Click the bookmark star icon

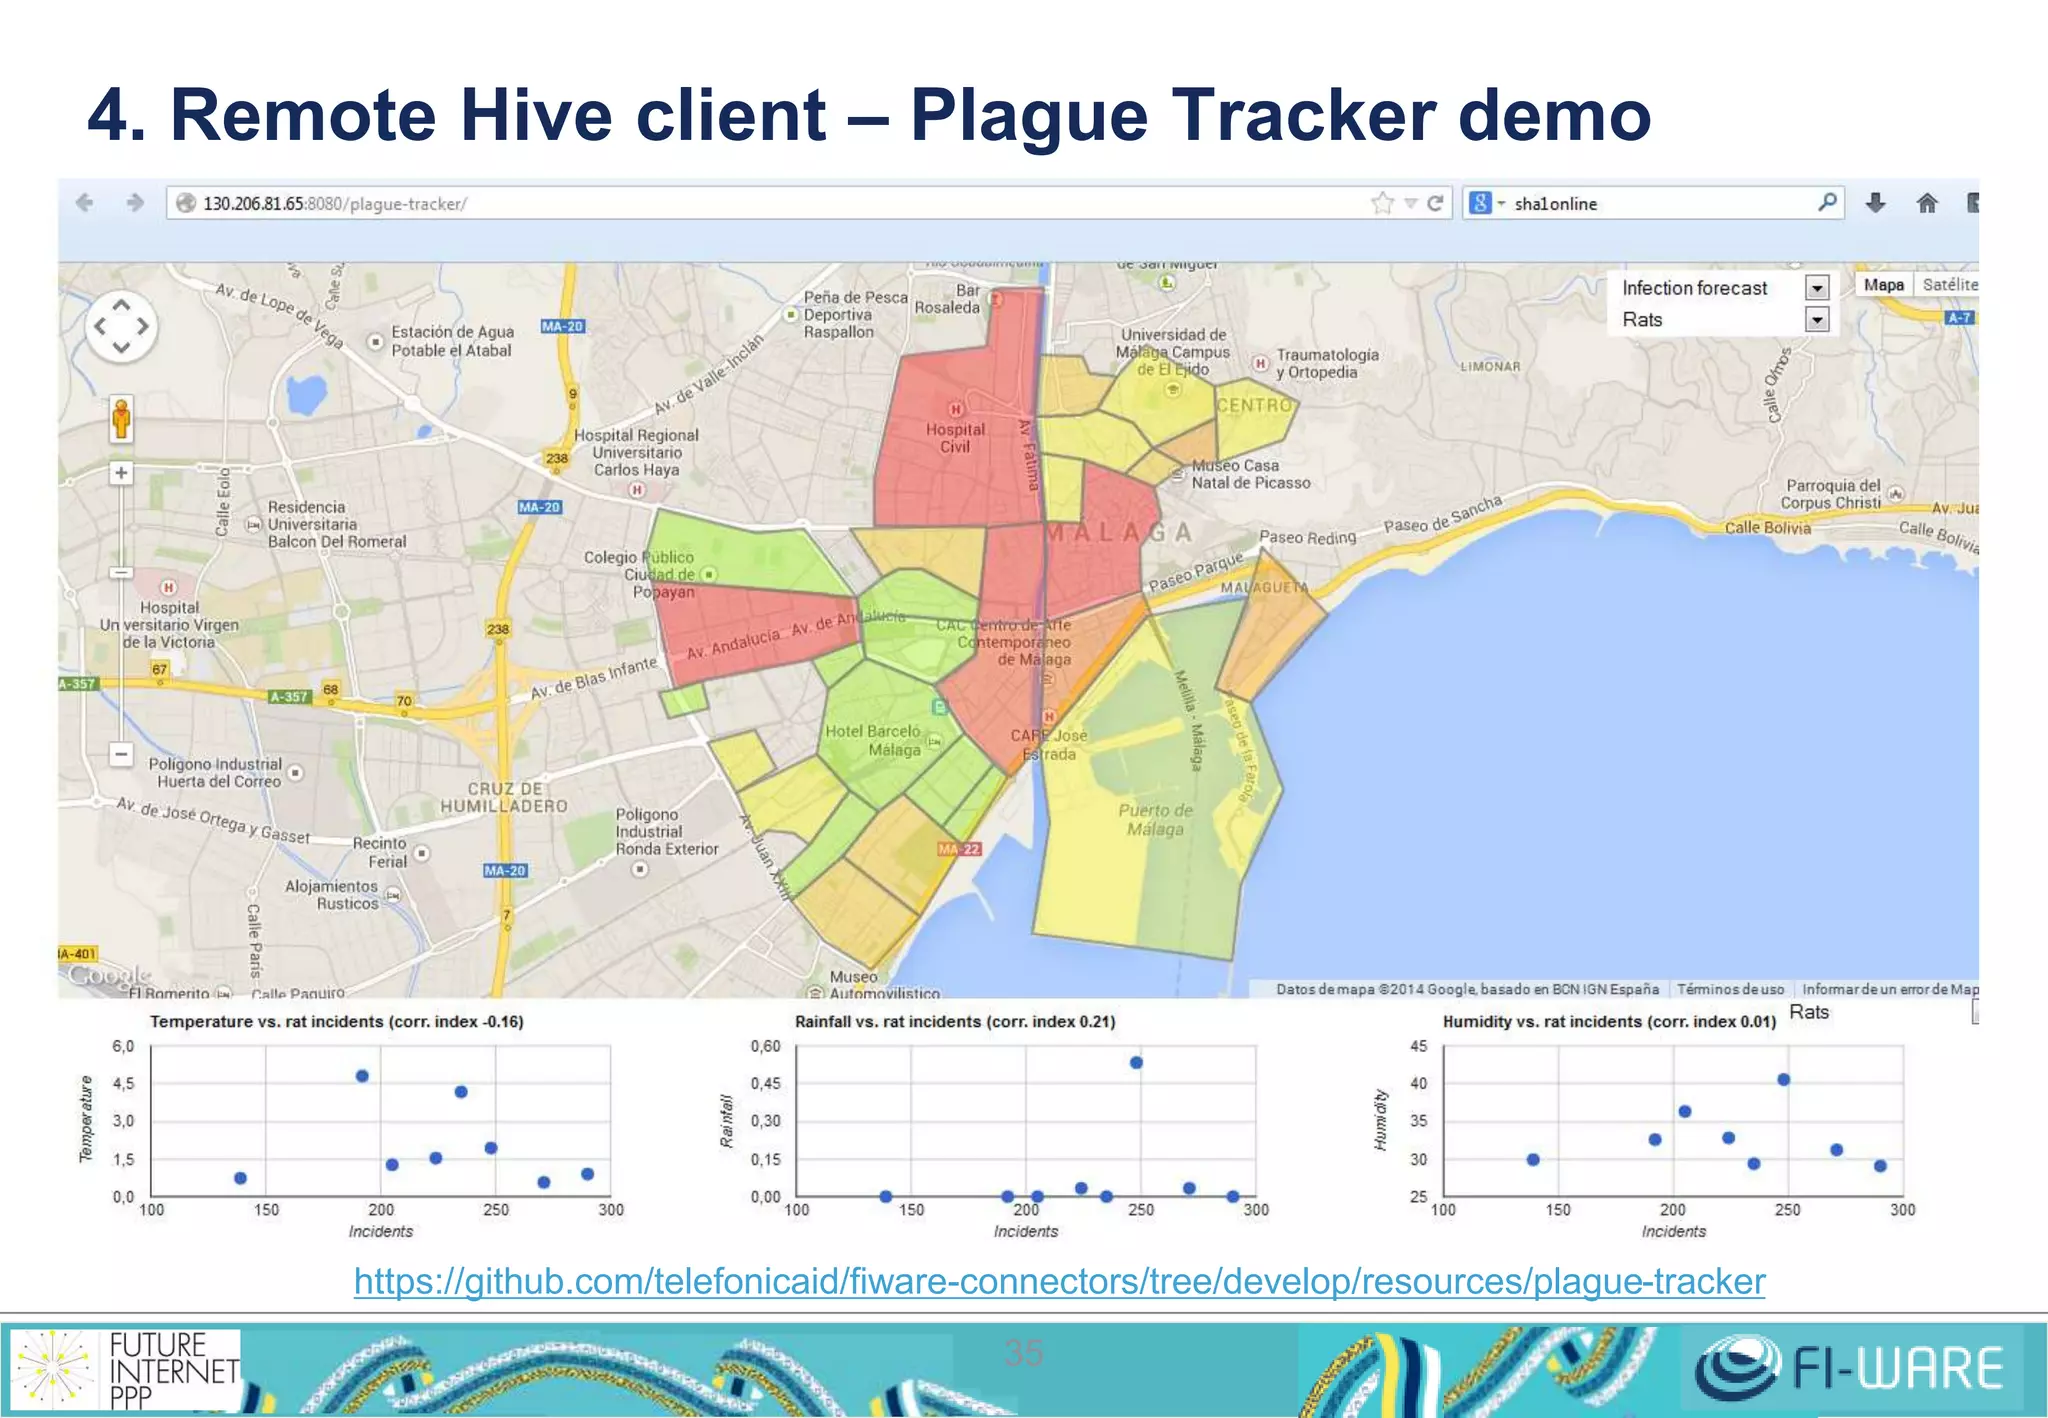coord(1382,203)
